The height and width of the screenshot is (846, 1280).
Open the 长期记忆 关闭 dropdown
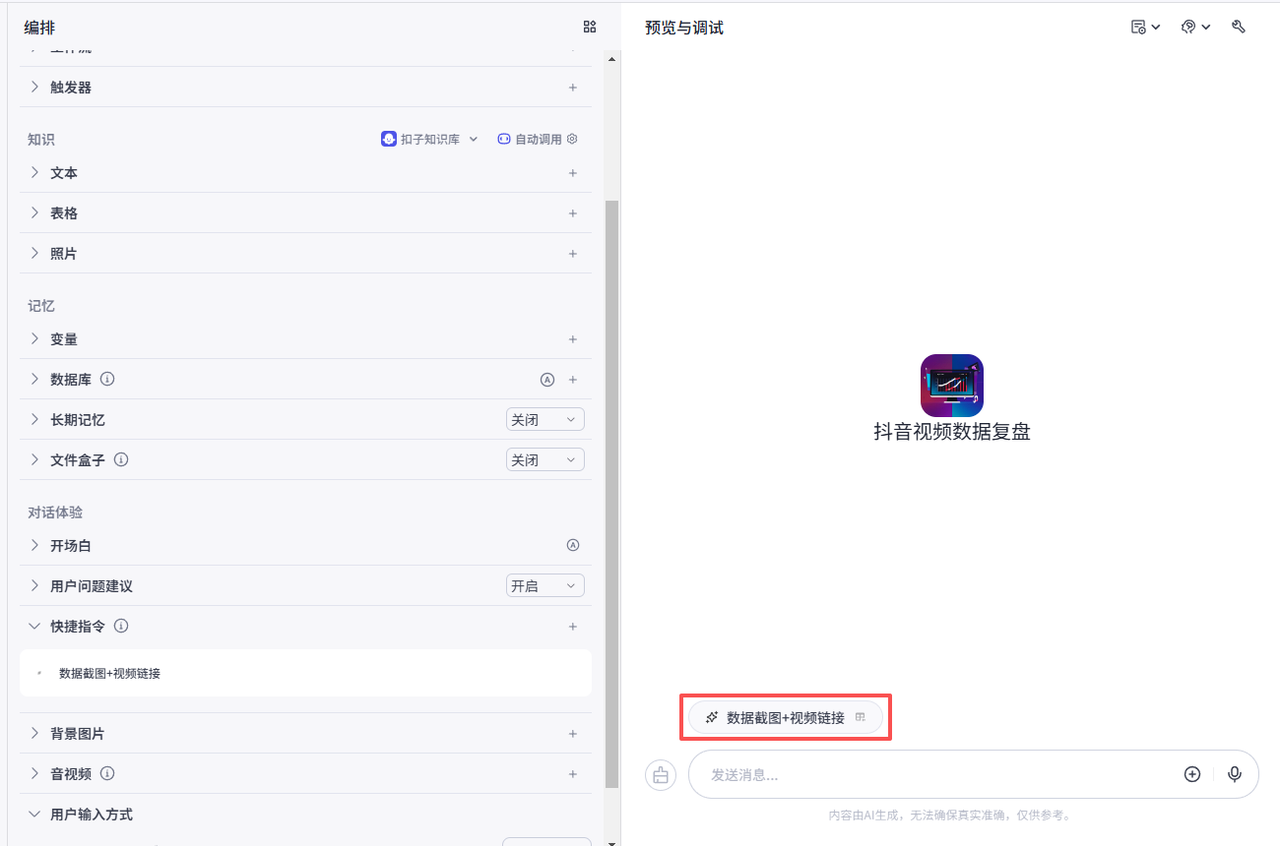pyautogui.click(x=545, y=420)
